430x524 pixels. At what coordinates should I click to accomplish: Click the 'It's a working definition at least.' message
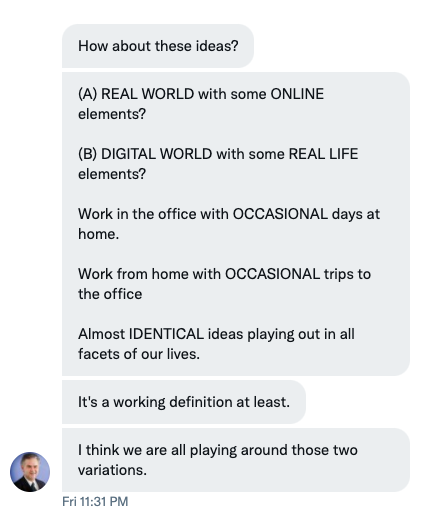click(184, 402)
